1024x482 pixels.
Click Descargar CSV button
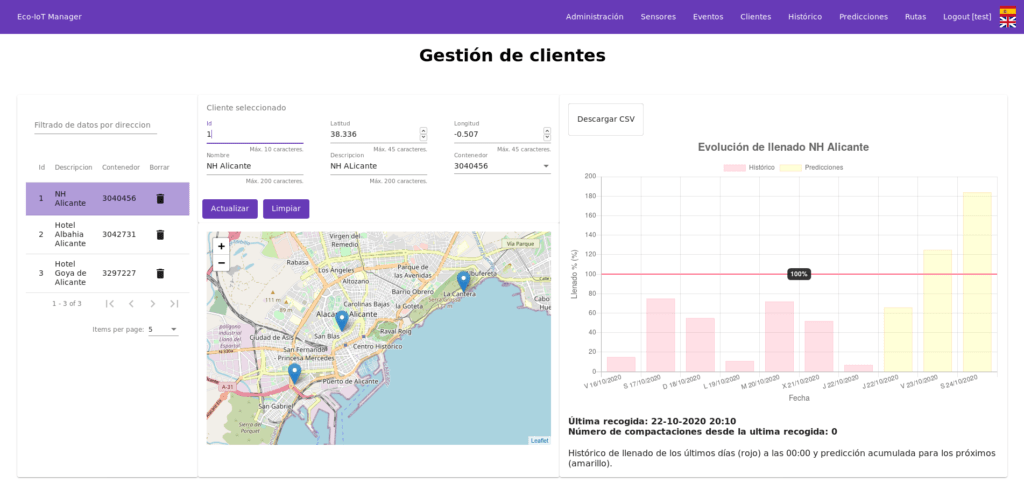coord(605,120)
